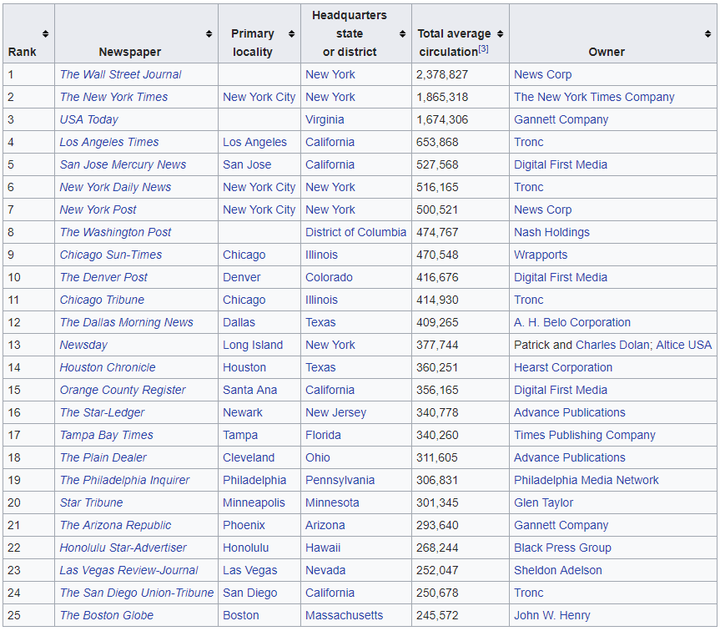The image size is (720, 631).
Task: Sort table by Owner column arrows
Action: (x=708, y=34)
